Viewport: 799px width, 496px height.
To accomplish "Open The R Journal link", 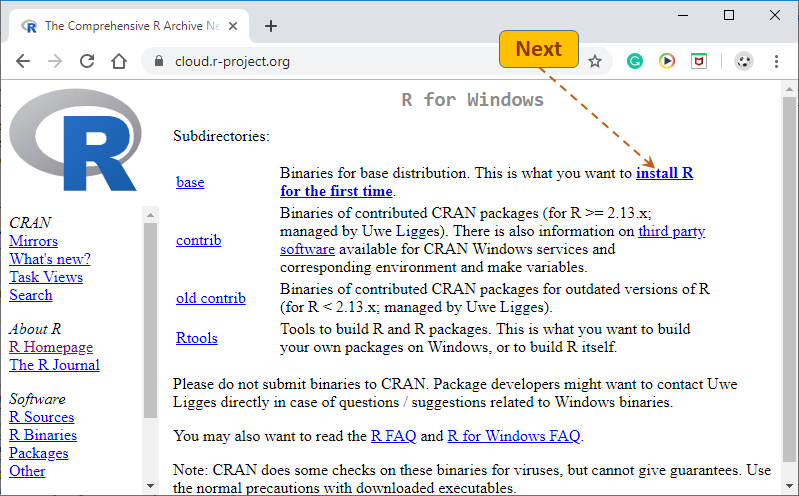I will 55,365.
